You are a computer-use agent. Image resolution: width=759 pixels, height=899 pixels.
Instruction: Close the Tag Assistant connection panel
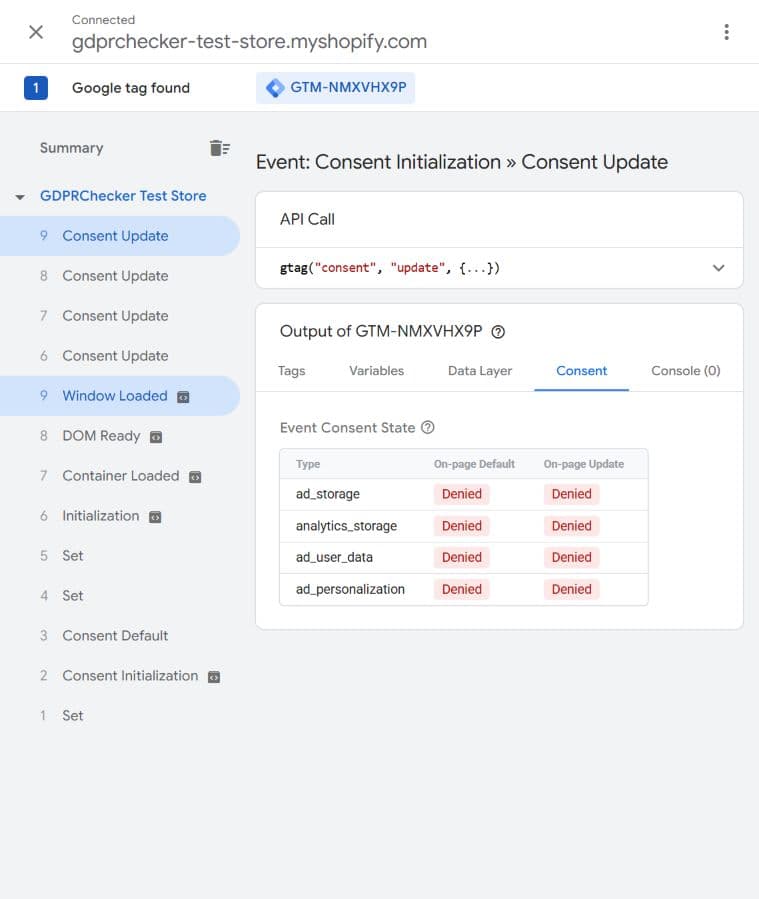tap(36, 32)
